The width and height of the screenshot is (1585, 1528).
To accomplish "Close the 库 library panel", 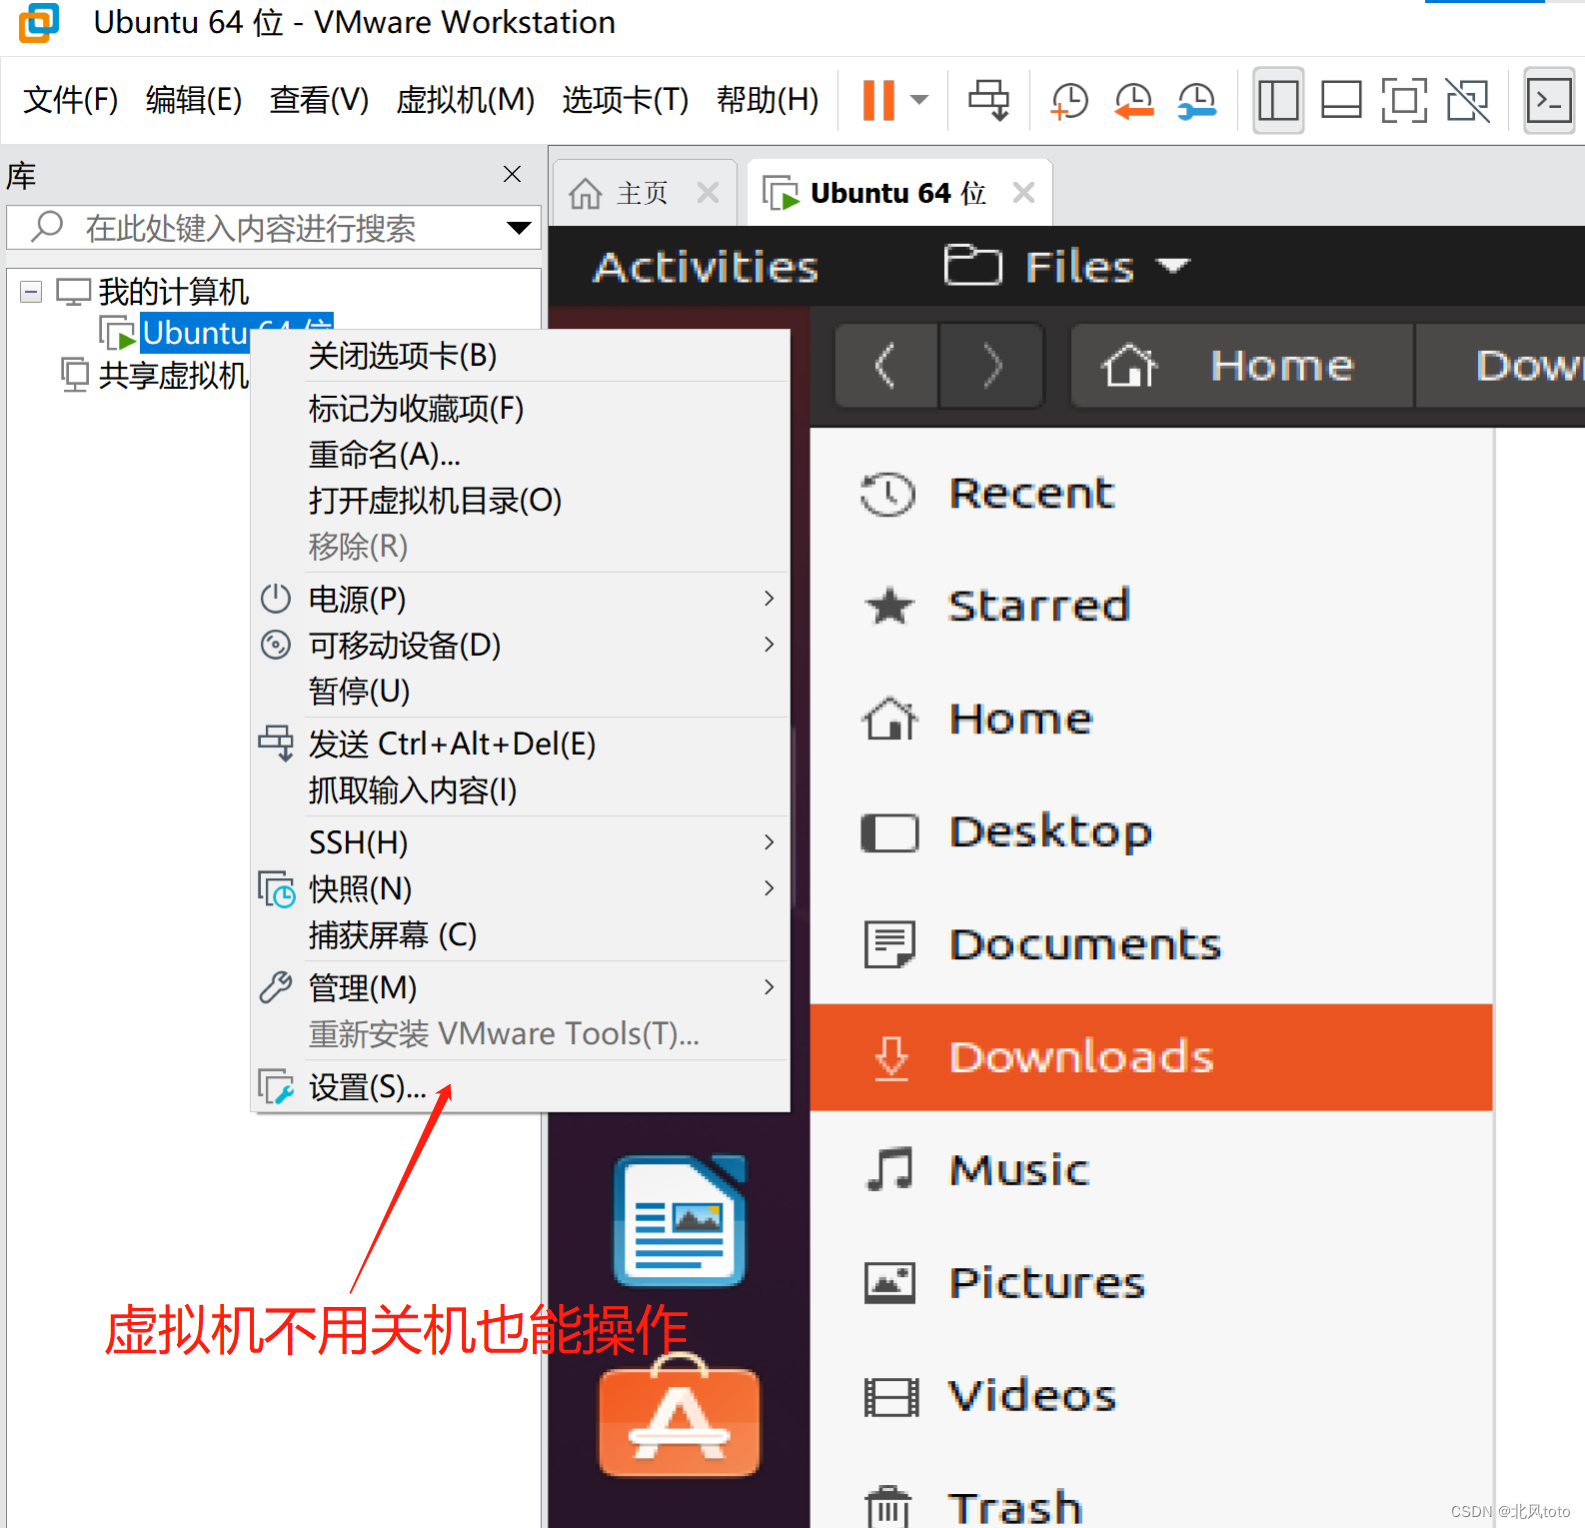I will (512, 174).
